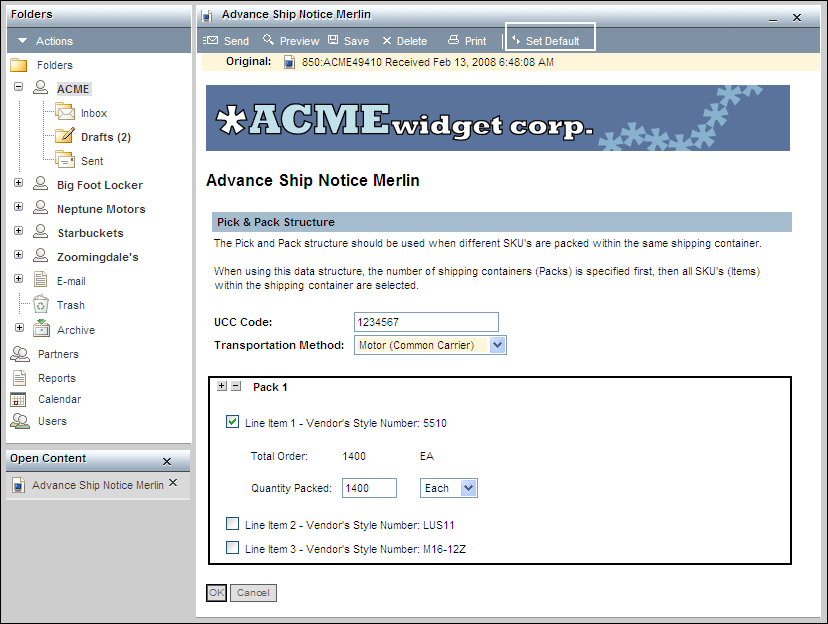Open the Actions menu
Image resolution: width=828 pixels, height=624 pixels.
[x=45, y=41]
